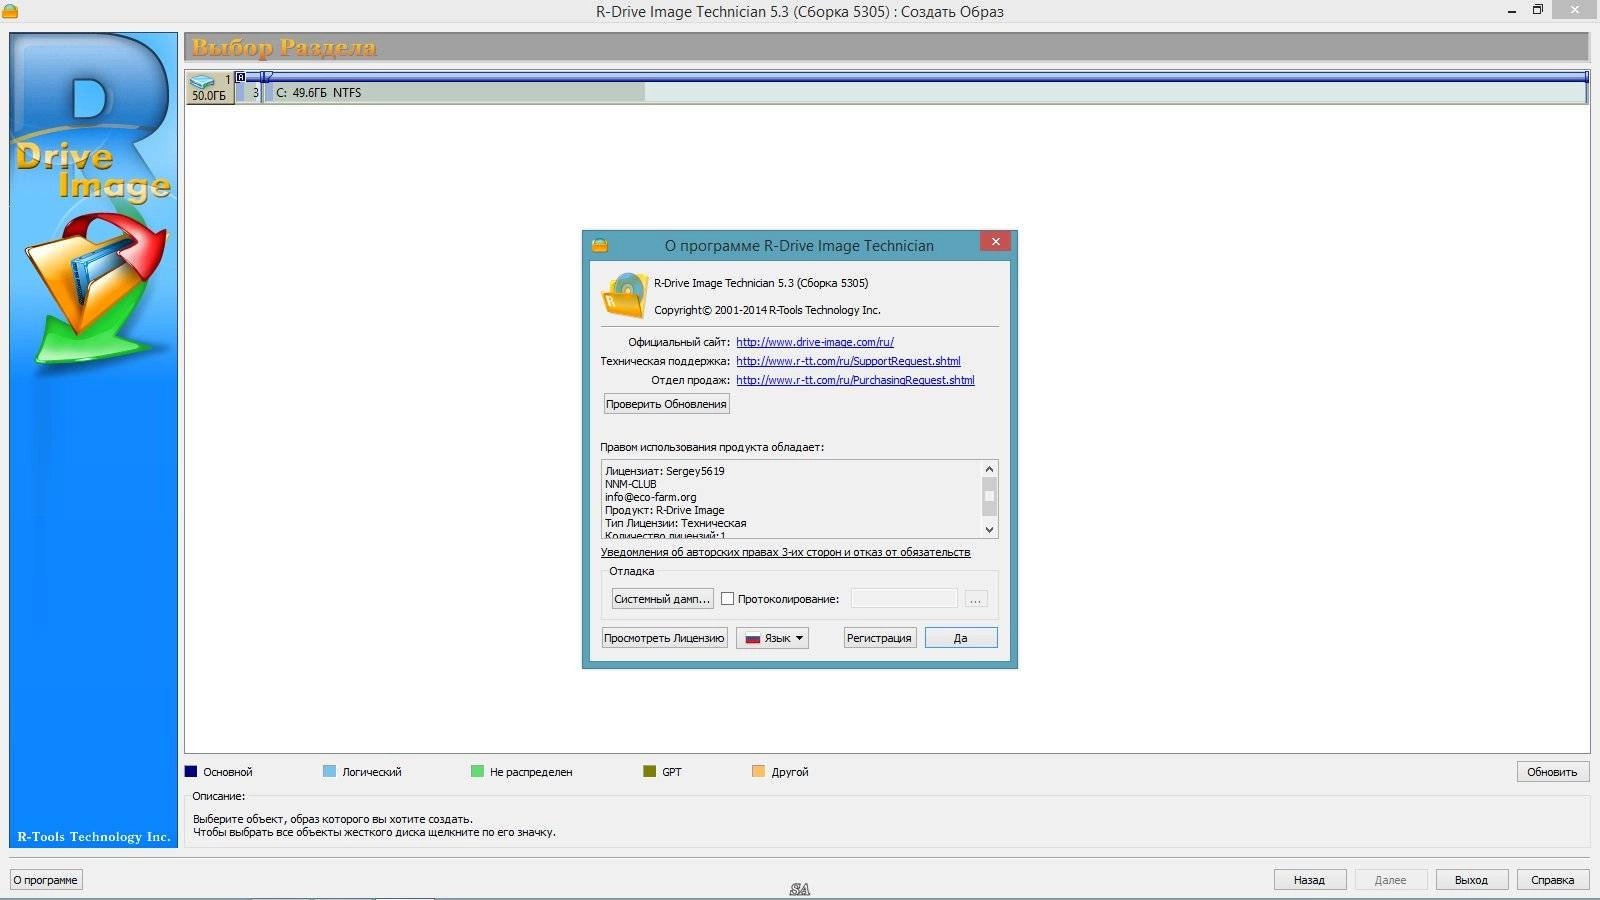
Task: Click the Лицензиат: Sergey5619 text line
Action: 665,471
